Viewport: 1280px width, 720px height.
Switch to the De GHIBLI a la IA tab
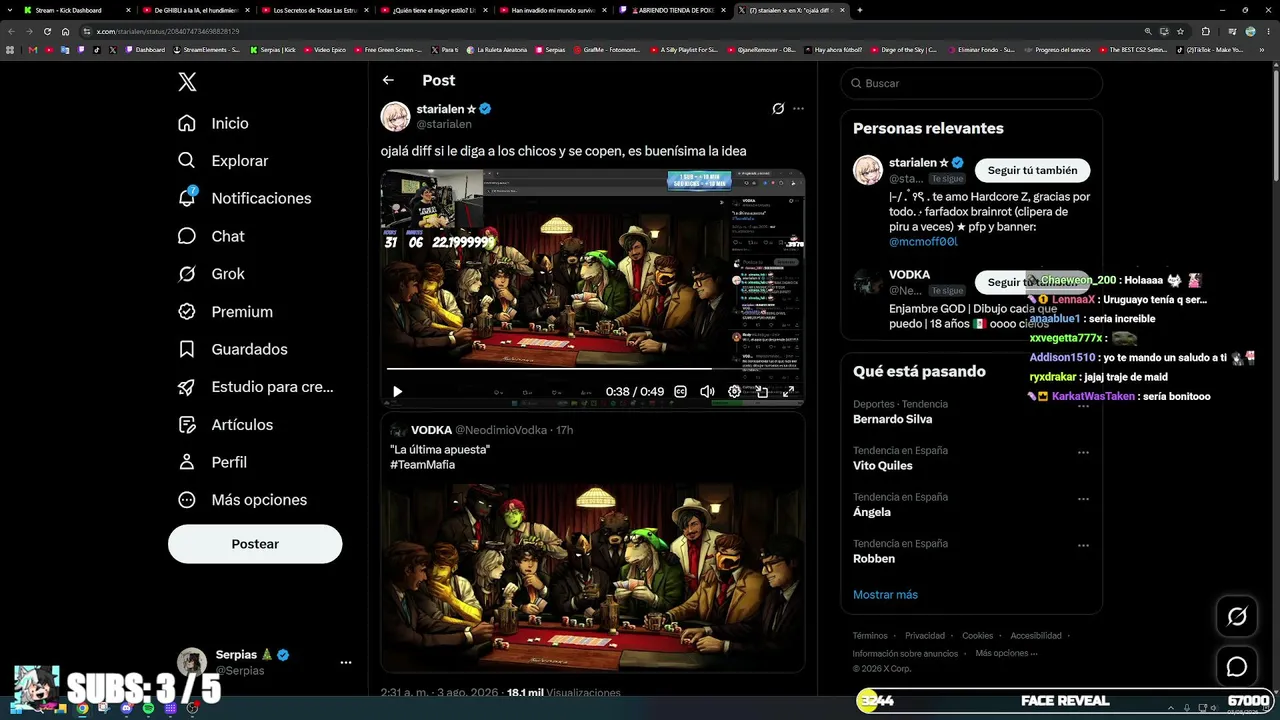coord(195,10)
